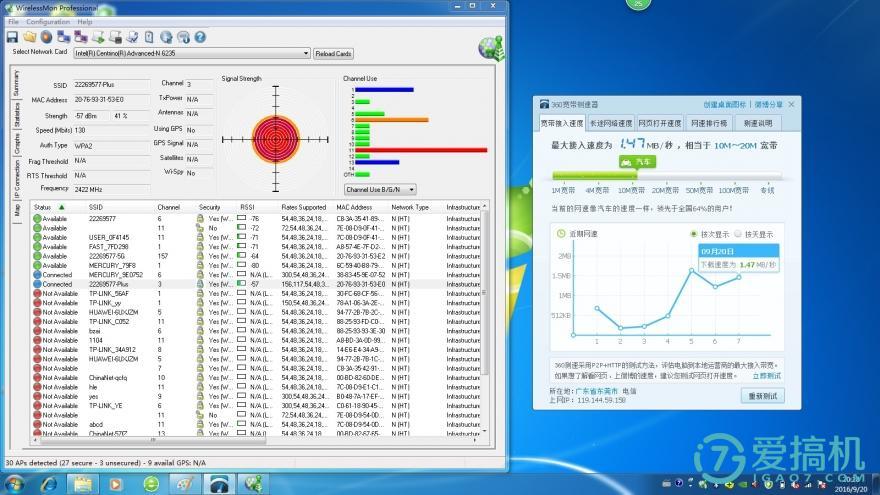Click the floppy-disk save icon in WirelessMon toolbar

pyautogui.click(x=12, y=37)
